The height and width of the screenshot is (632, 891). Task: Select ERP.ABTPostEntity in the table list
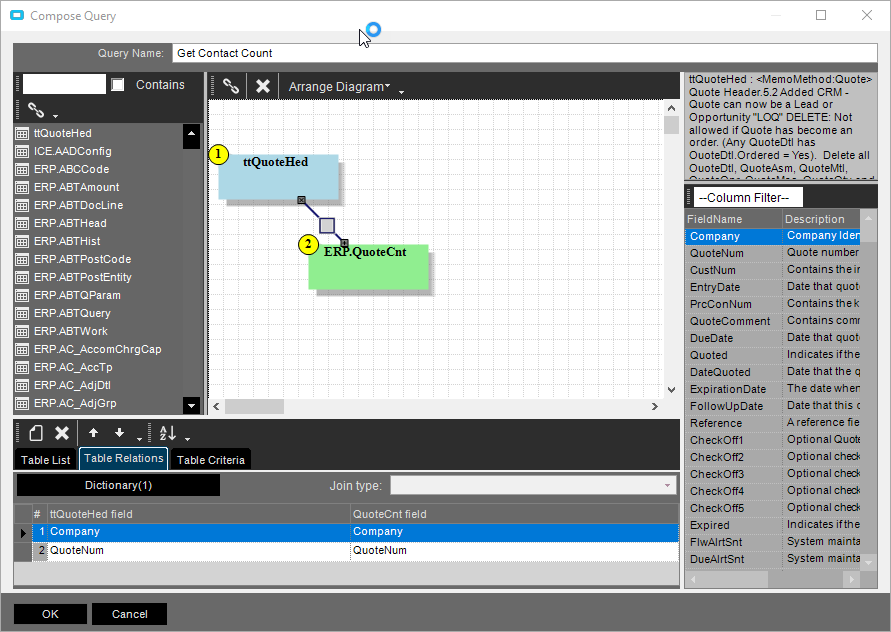82,277
